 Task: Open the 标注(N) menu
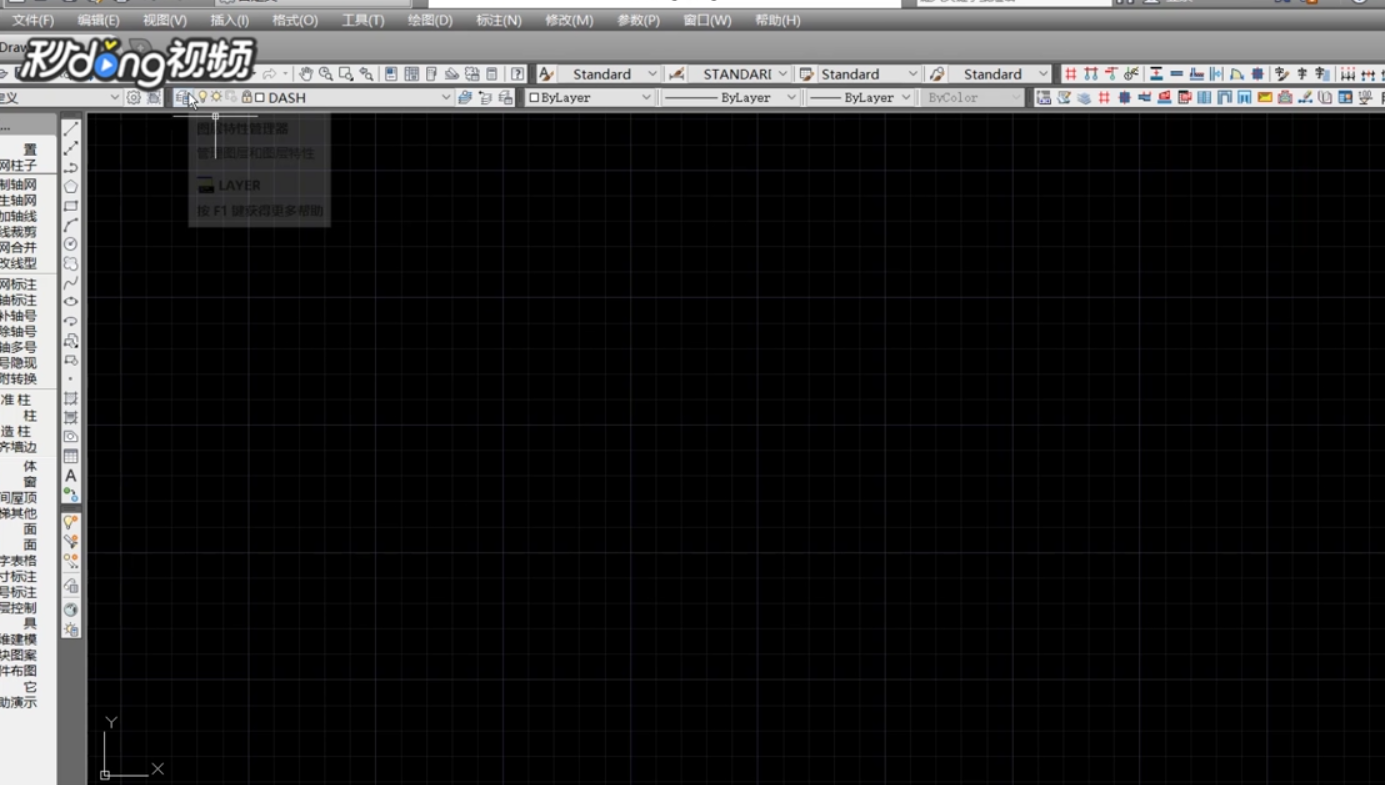coord(499,20)
